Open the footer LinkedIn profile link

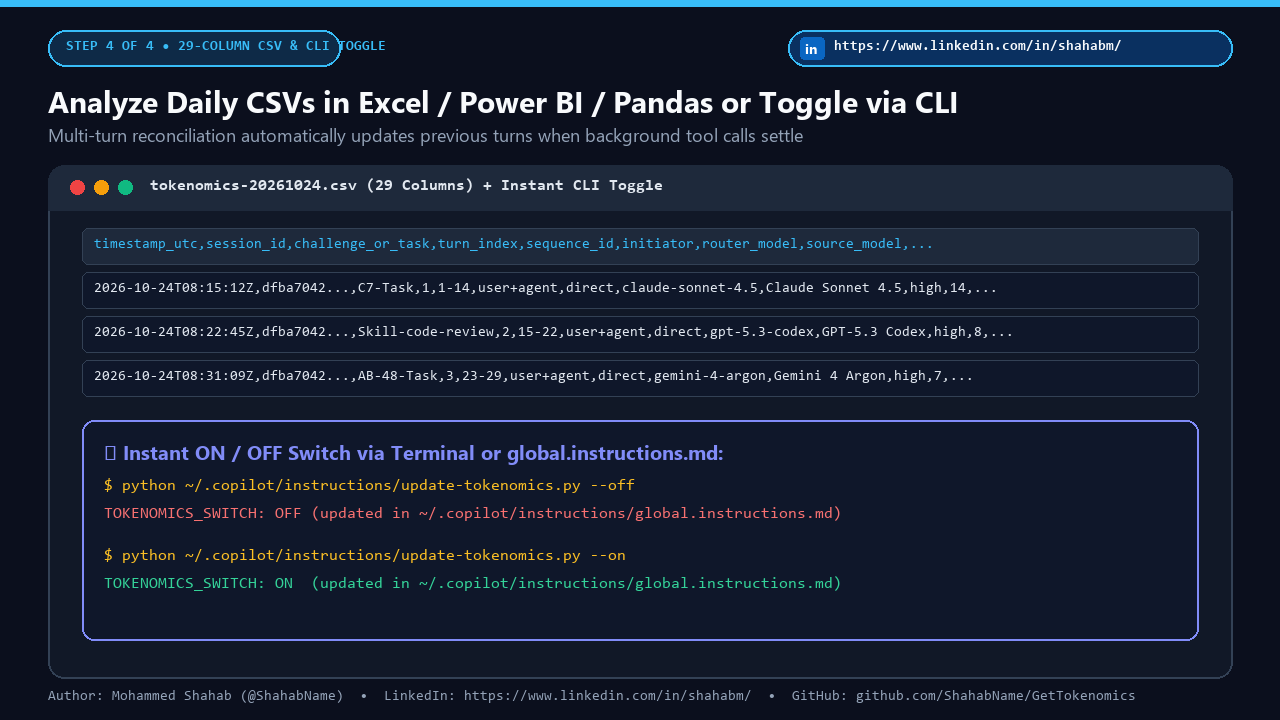pos(607,696)
